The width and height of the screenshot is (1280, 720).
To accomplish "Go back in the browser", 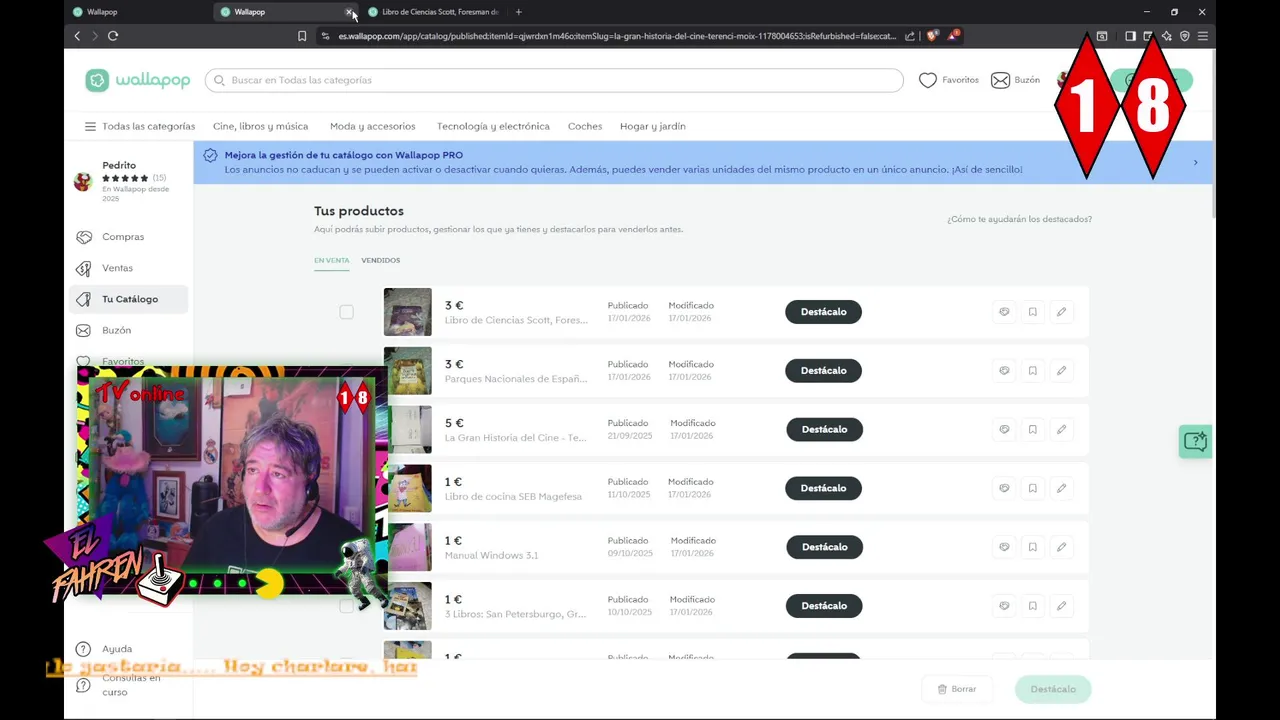I will (x=77, y=36).
